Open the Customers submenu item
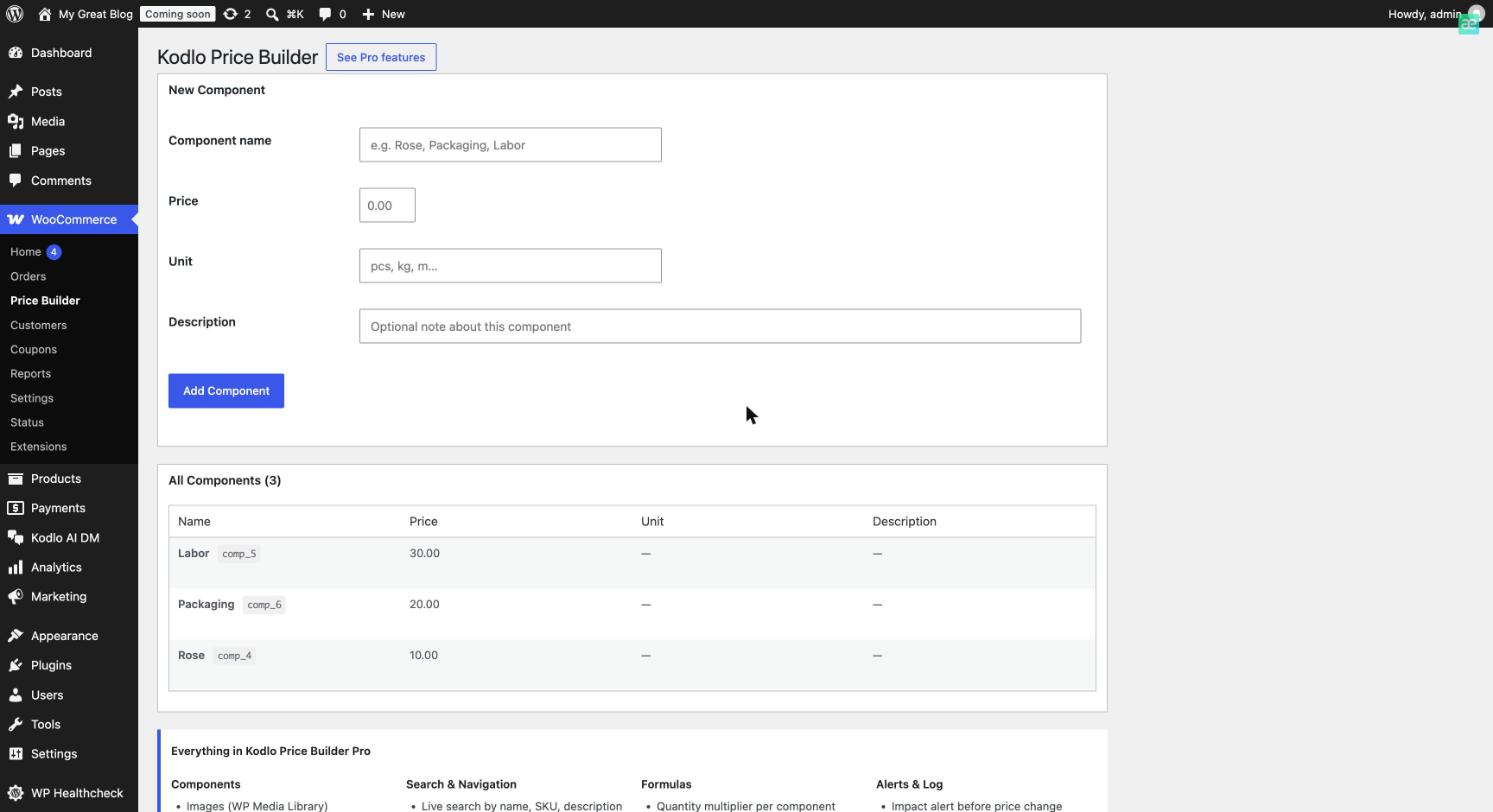This screenshot has height=812, width=1493. click(x=38, y=325)
